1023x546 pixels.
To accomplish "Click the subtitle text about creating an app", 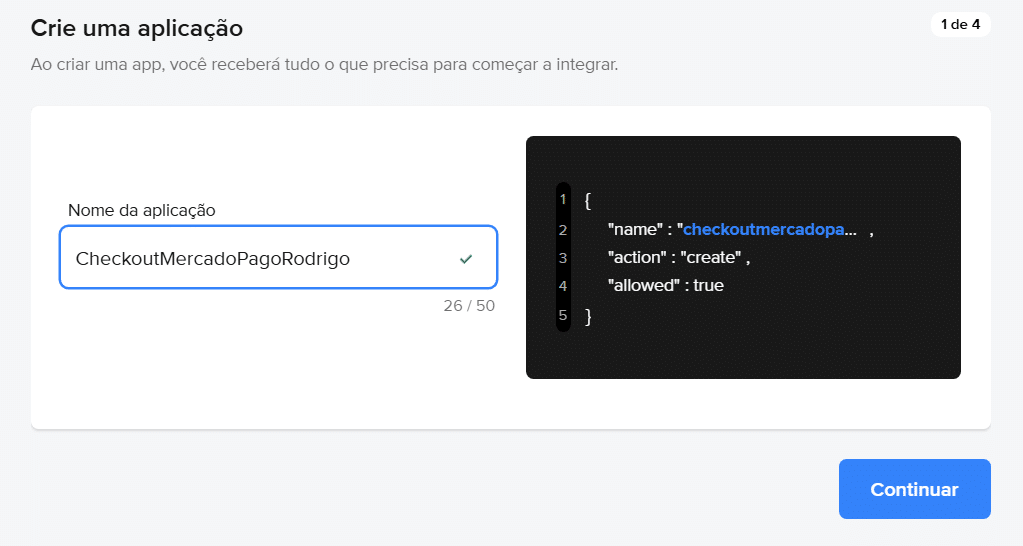I will point(324,65).
